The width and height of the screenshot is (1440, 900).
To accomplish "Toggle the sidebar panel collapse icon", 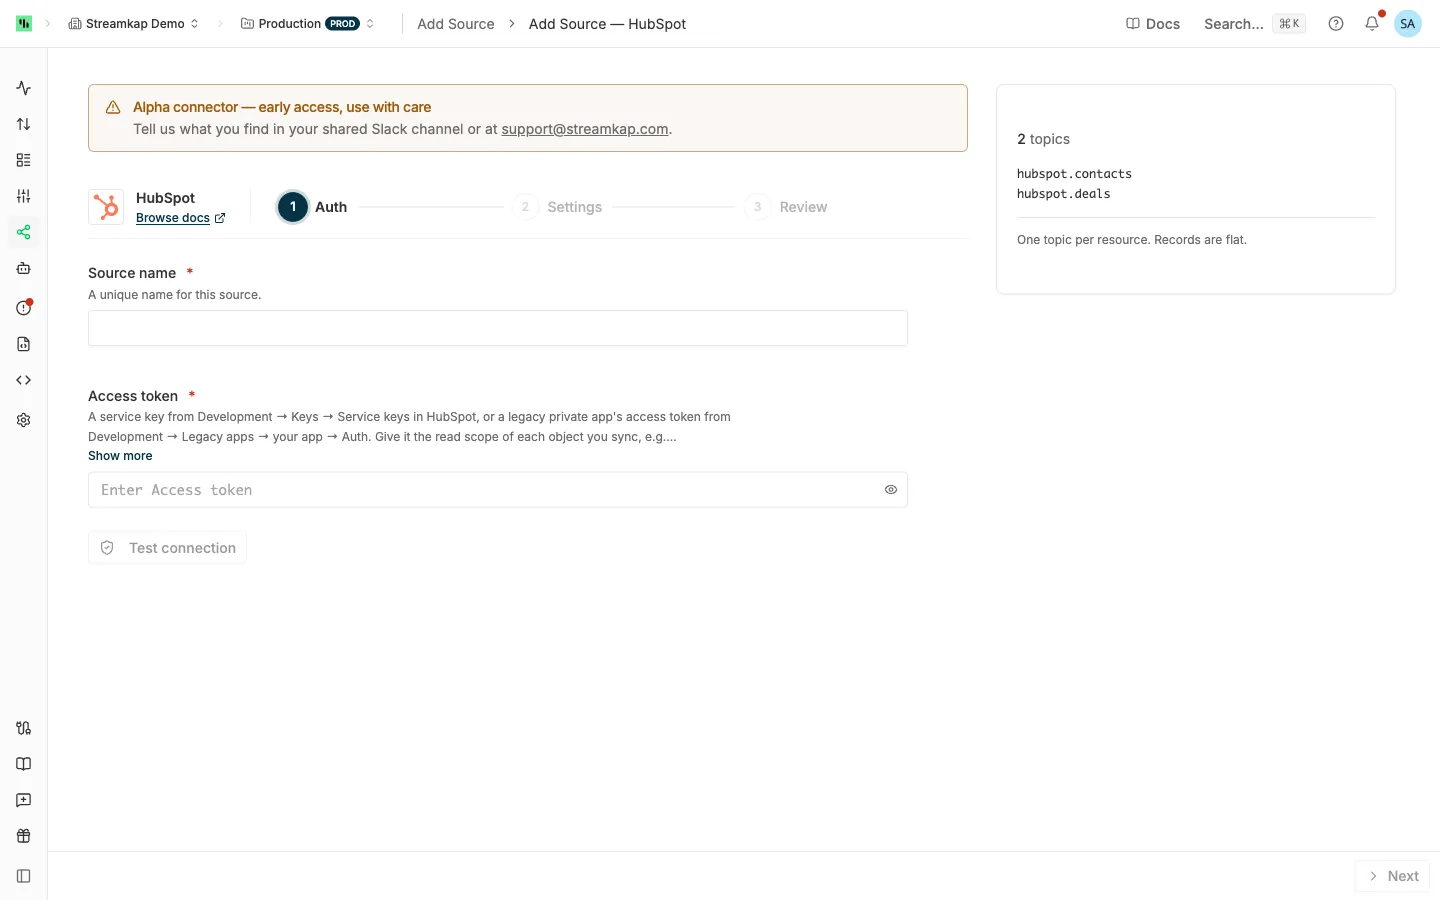I will pos(24,876).
